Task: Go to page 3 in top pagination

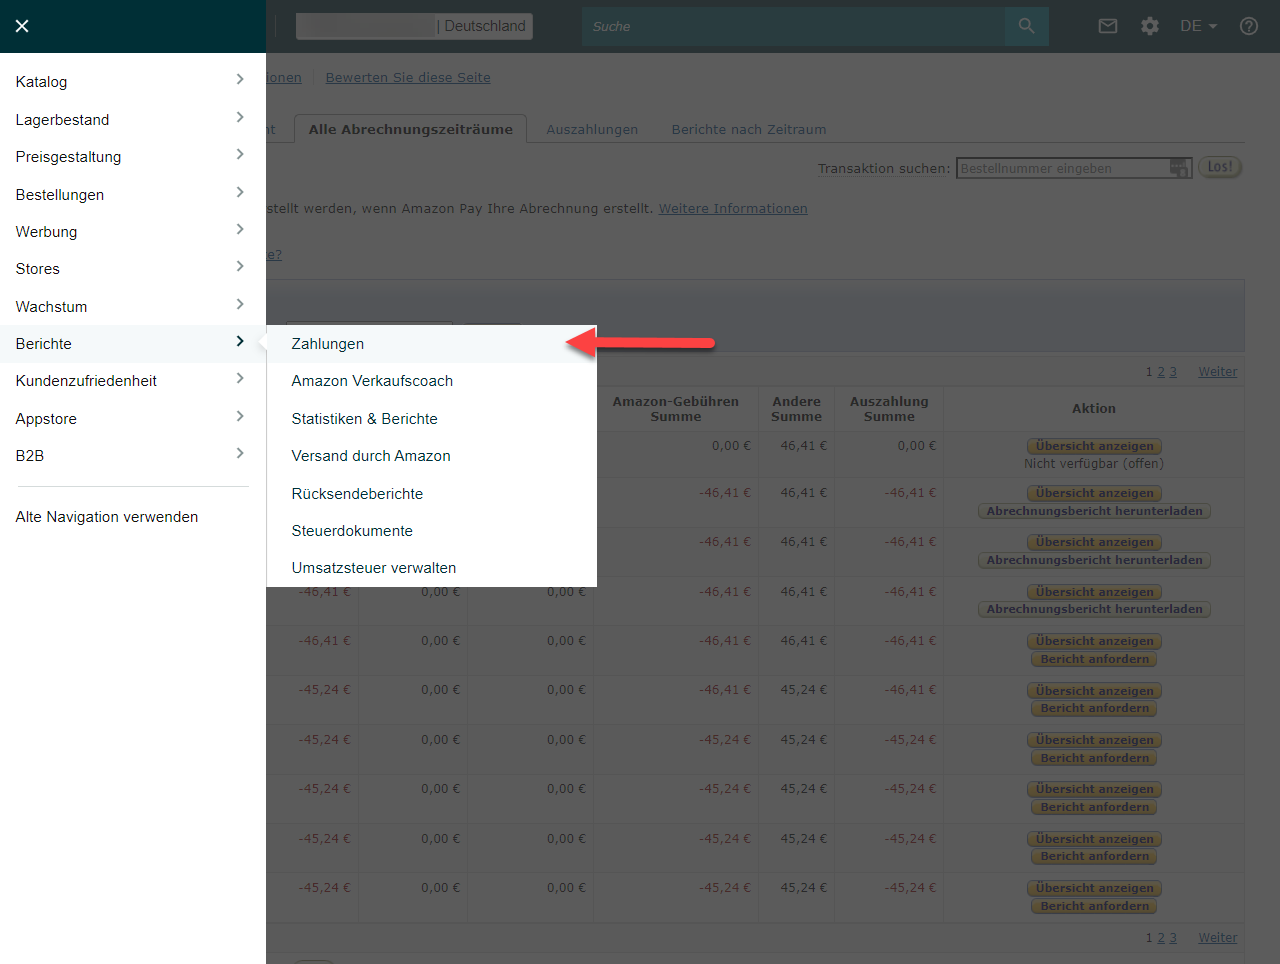Action: coord(1173,372)
